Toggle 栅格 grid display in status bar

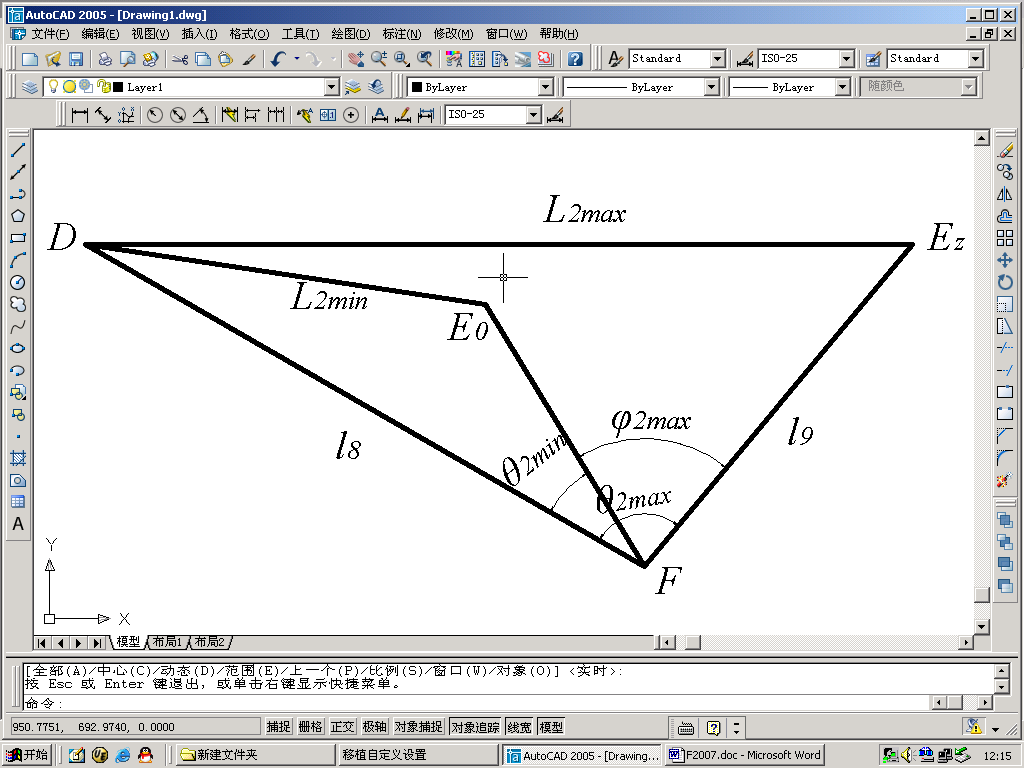tap(311, 727)
